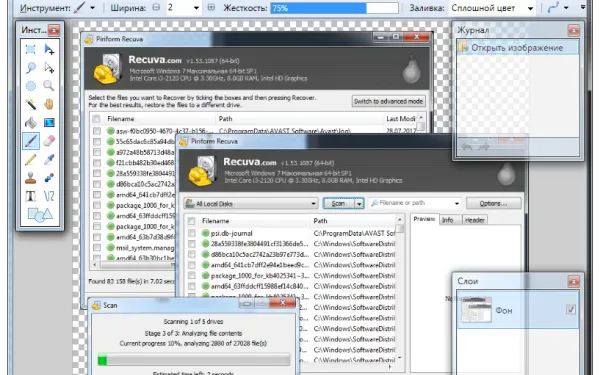The height and width of the screenshot is (375, 600).
Task: Sort by Path column in front Recuva
Action: click(x=352, y=221)
